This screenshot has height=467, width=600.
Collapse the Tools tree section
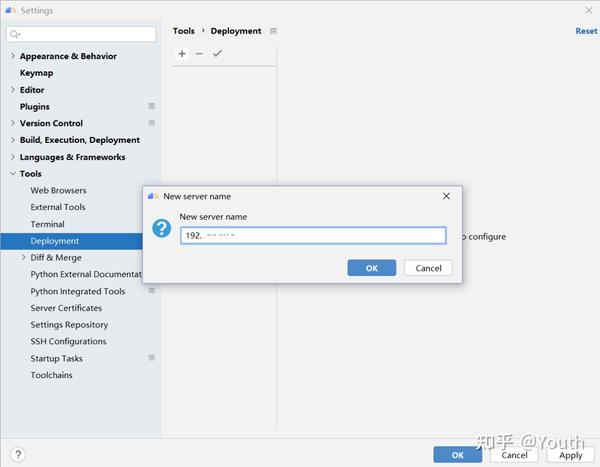12,174
